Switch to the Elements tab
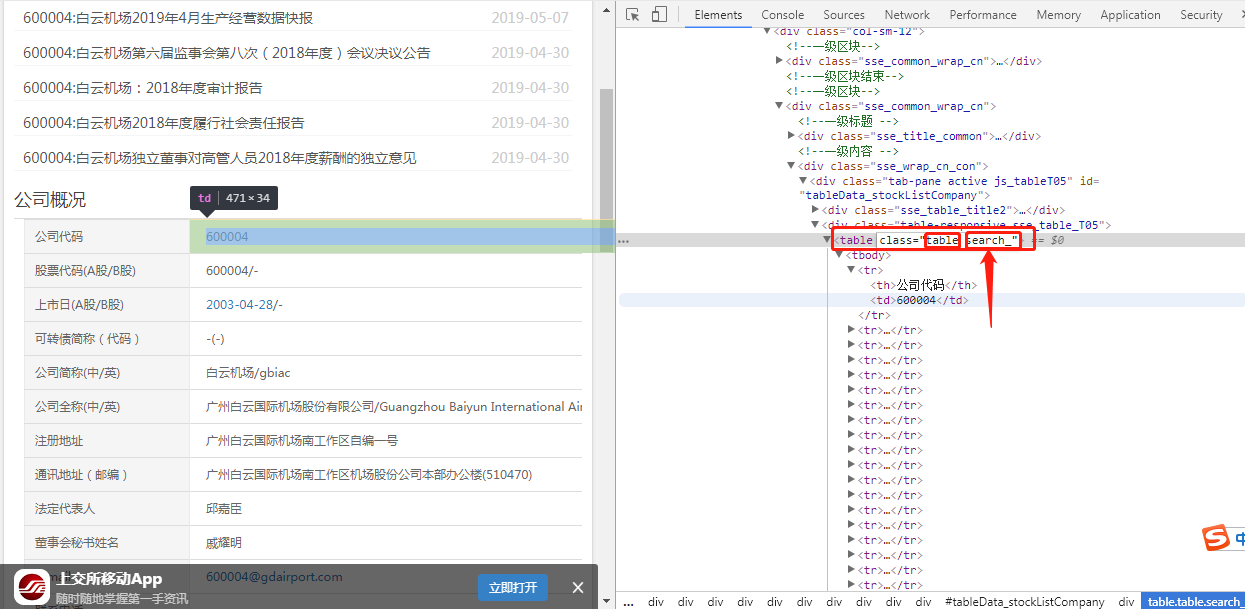This screenshot has height=609, width=1245. click(718, 15)
